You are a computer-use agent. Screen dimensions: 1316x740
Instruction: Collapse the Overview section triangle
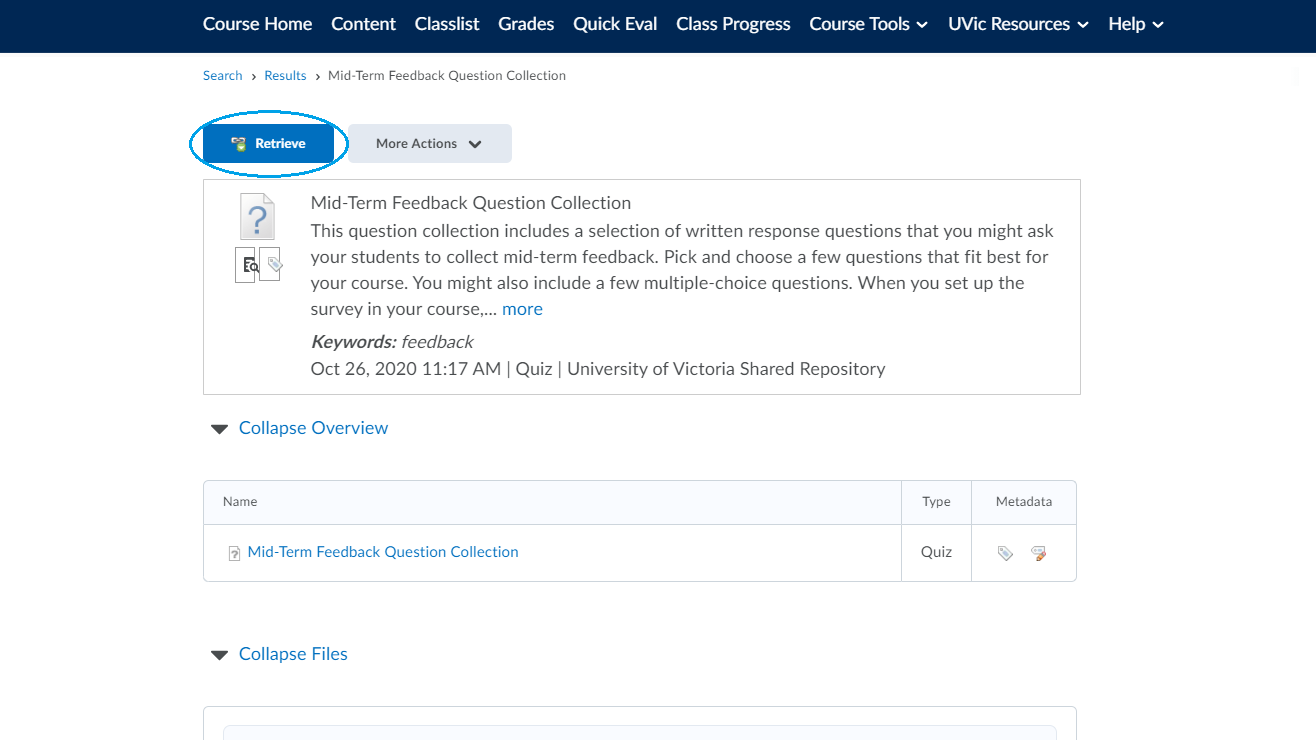(219, 429)
